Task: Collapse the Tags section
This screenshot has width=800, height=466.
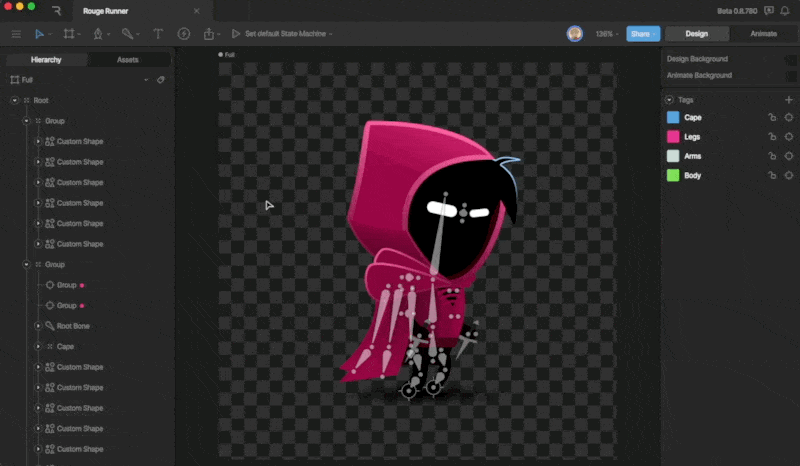Action: click(x=669, y=100)
